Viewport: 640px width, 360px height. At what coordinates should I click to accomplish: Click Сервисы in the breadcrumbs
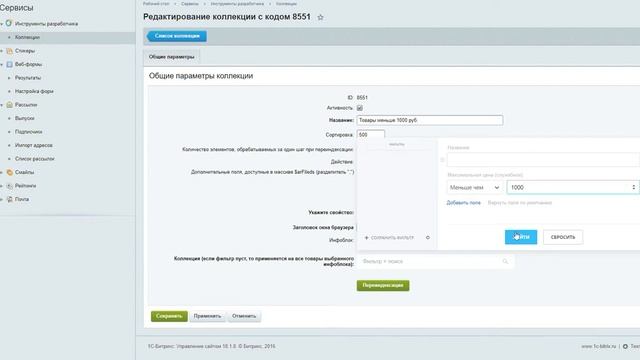190,4
